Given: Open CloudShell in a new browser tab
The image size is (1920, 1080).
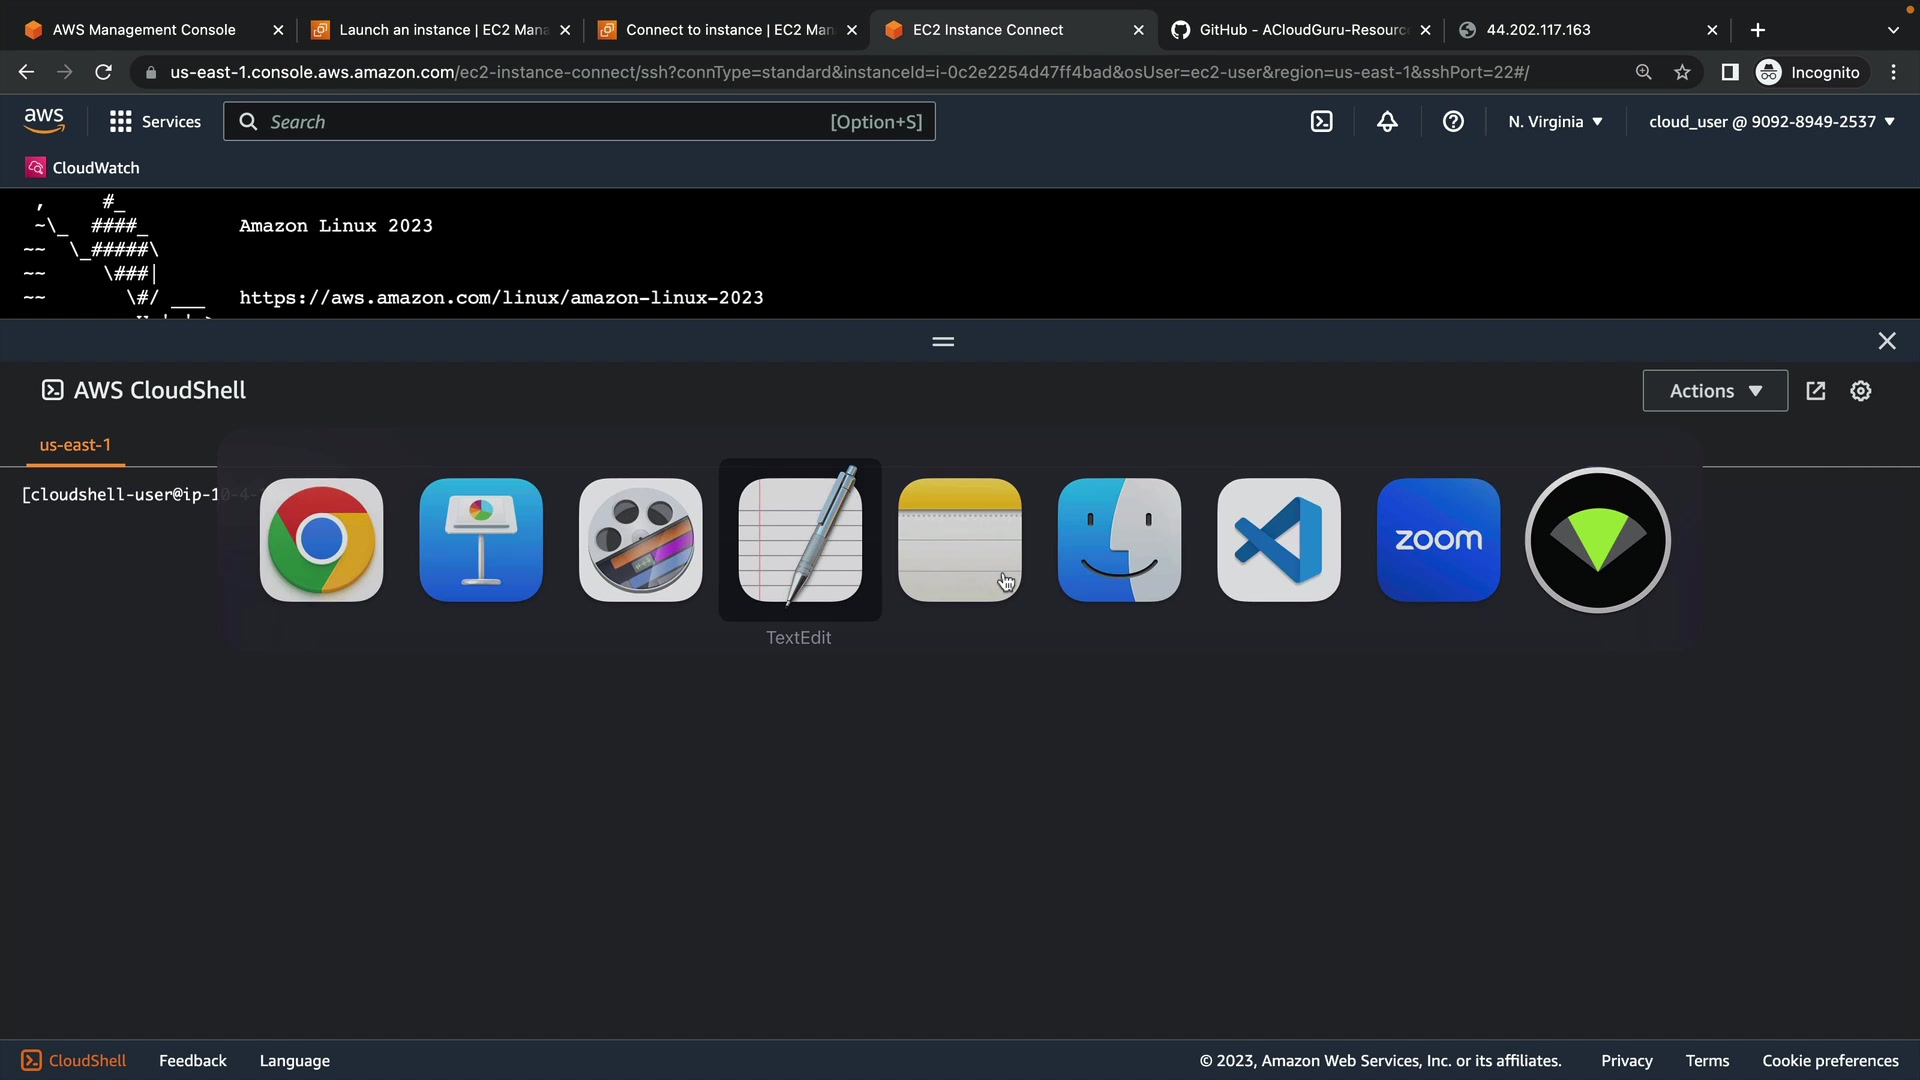Looking at the screenshot, I should pos(1816,391).
